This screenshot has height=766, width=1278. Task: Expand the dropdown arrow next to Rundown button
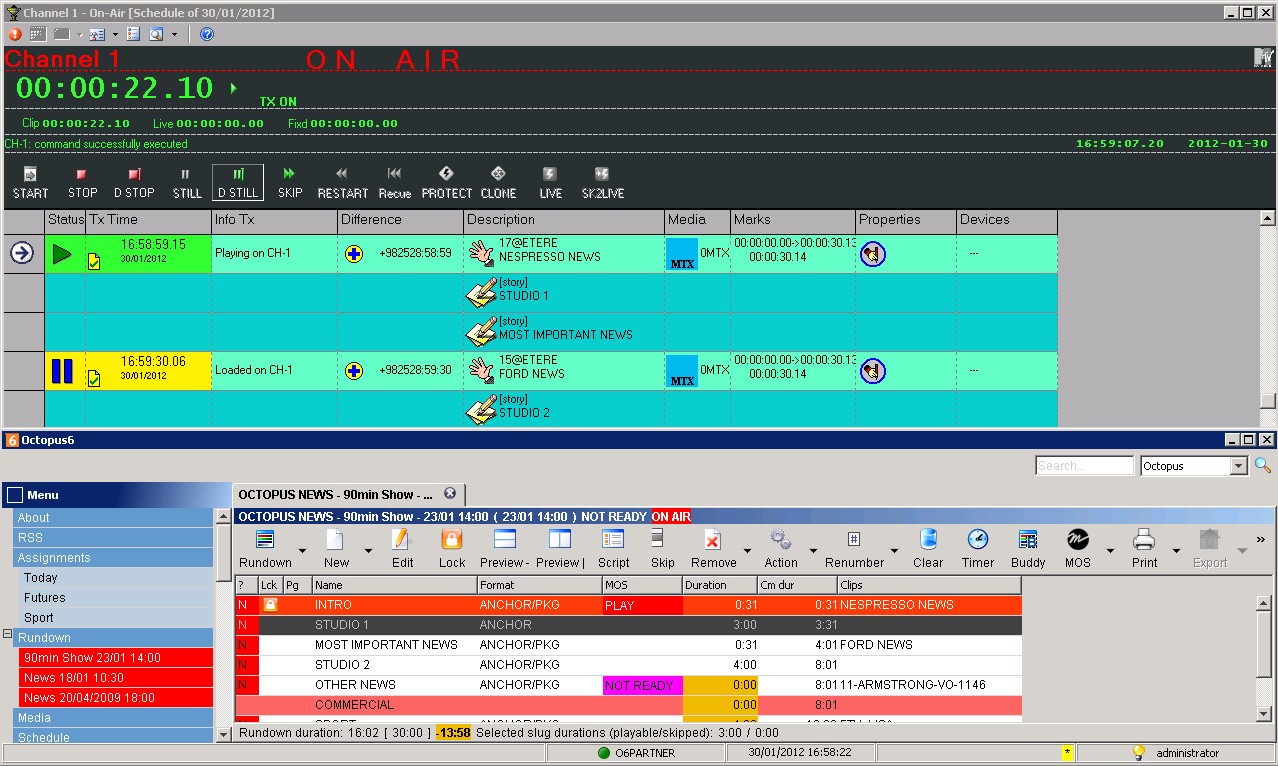pyautogui.click(x=302, y=550)
